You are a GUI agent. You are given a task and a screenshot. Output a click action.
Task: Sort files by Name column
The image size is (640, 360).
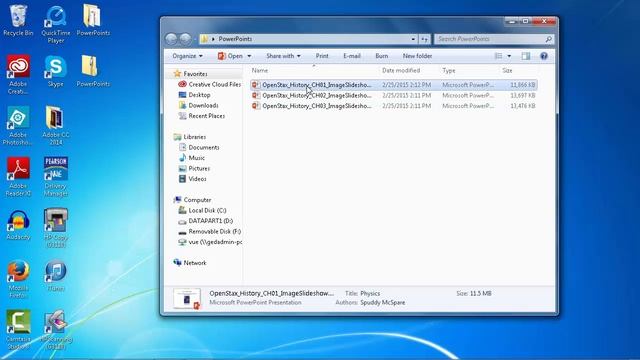(260, 70)
